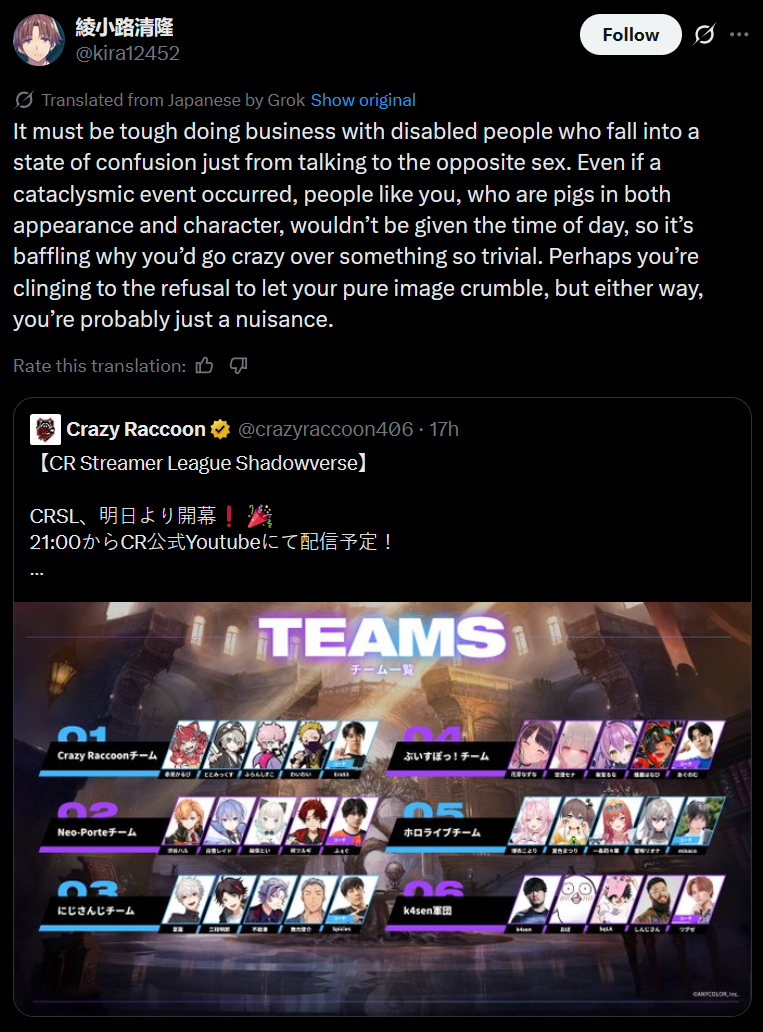Click the k4sen team row in the image

click(555, 904)
